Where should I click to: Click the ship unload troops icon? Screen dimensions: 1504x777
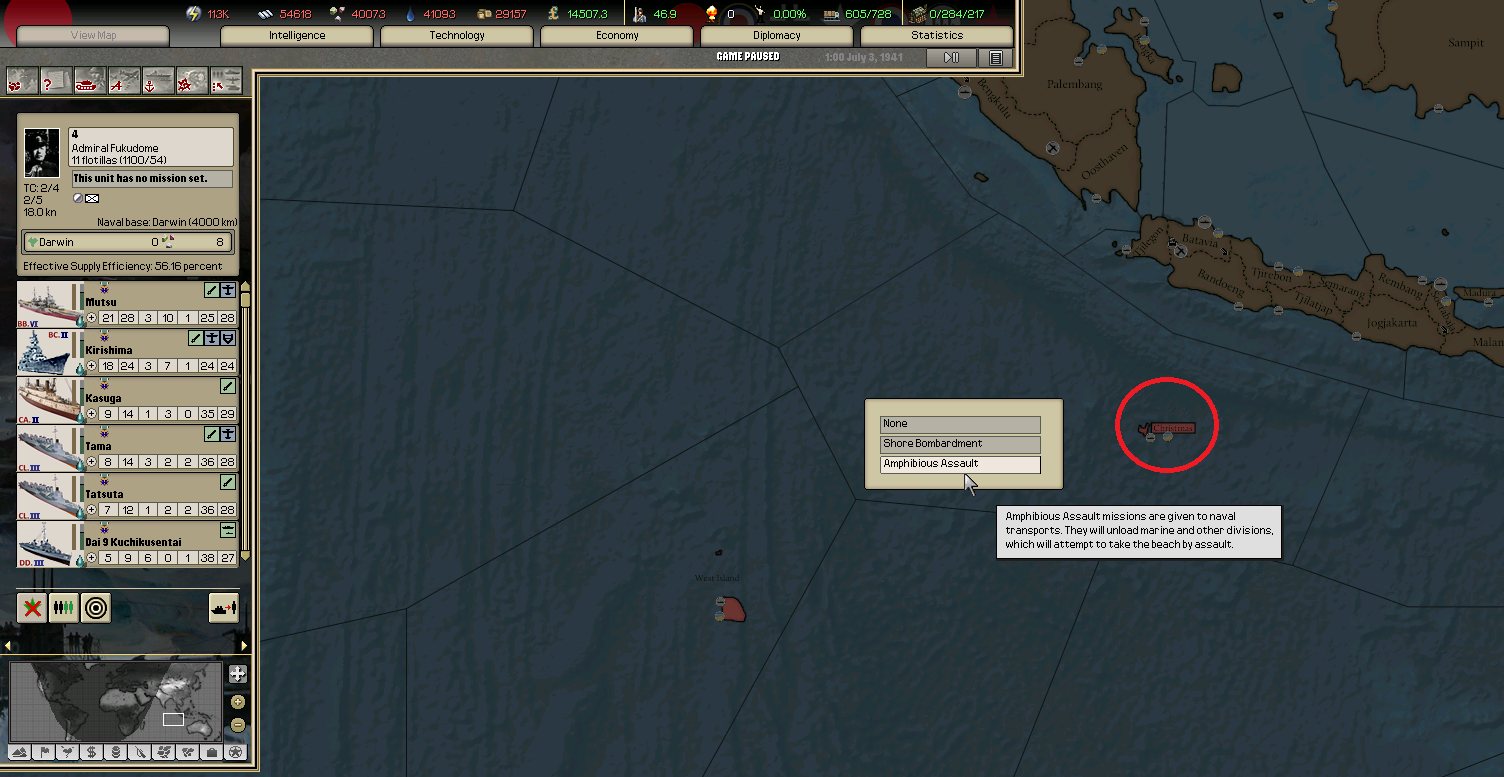tap(223, 607)
